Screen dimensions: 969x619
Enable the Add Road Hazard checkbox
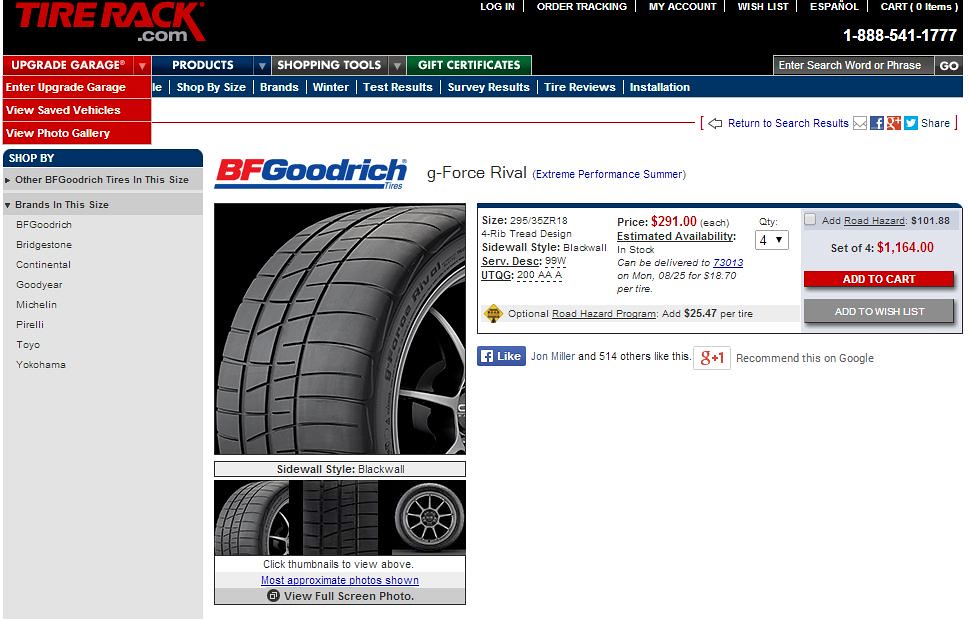tap(810, 219)
